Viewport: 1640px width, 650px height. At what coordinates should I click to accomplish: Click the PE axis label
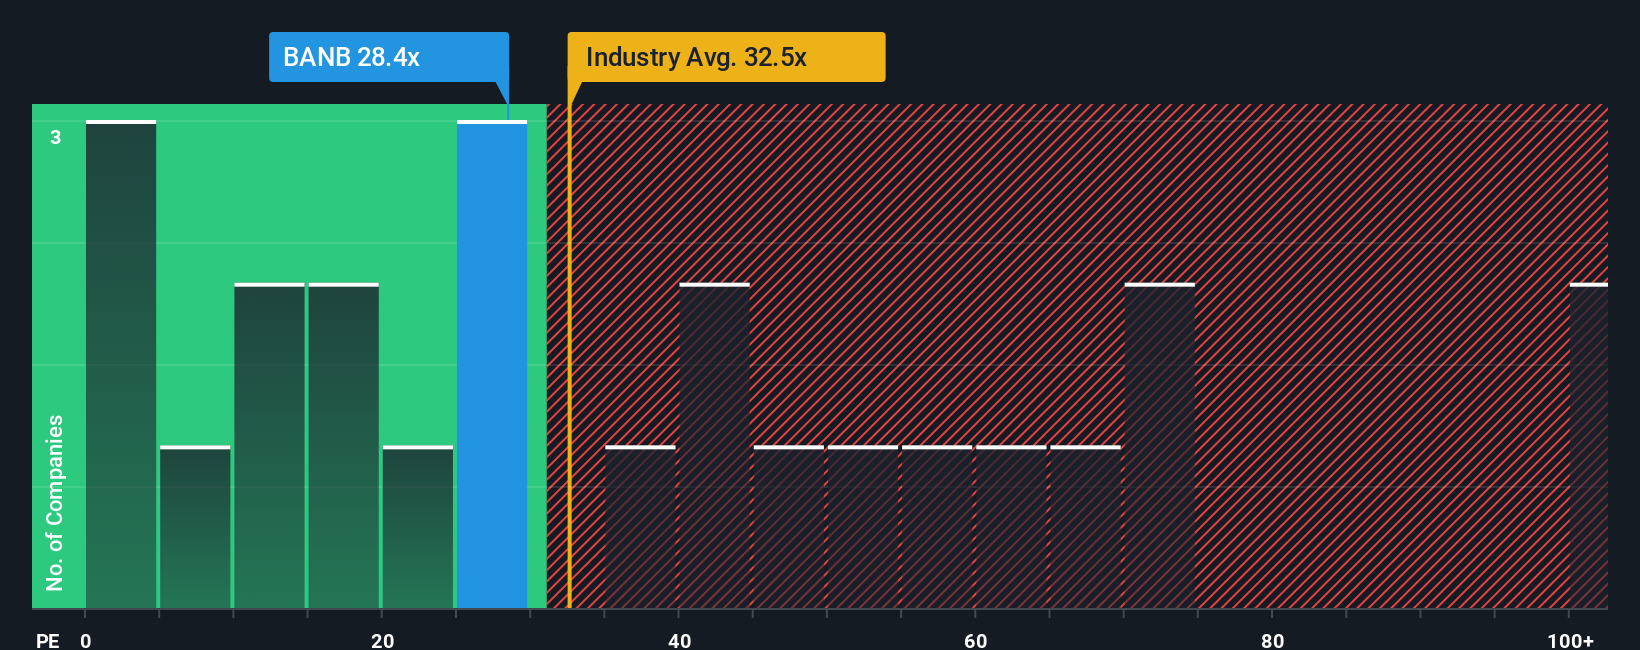point(47,640)
